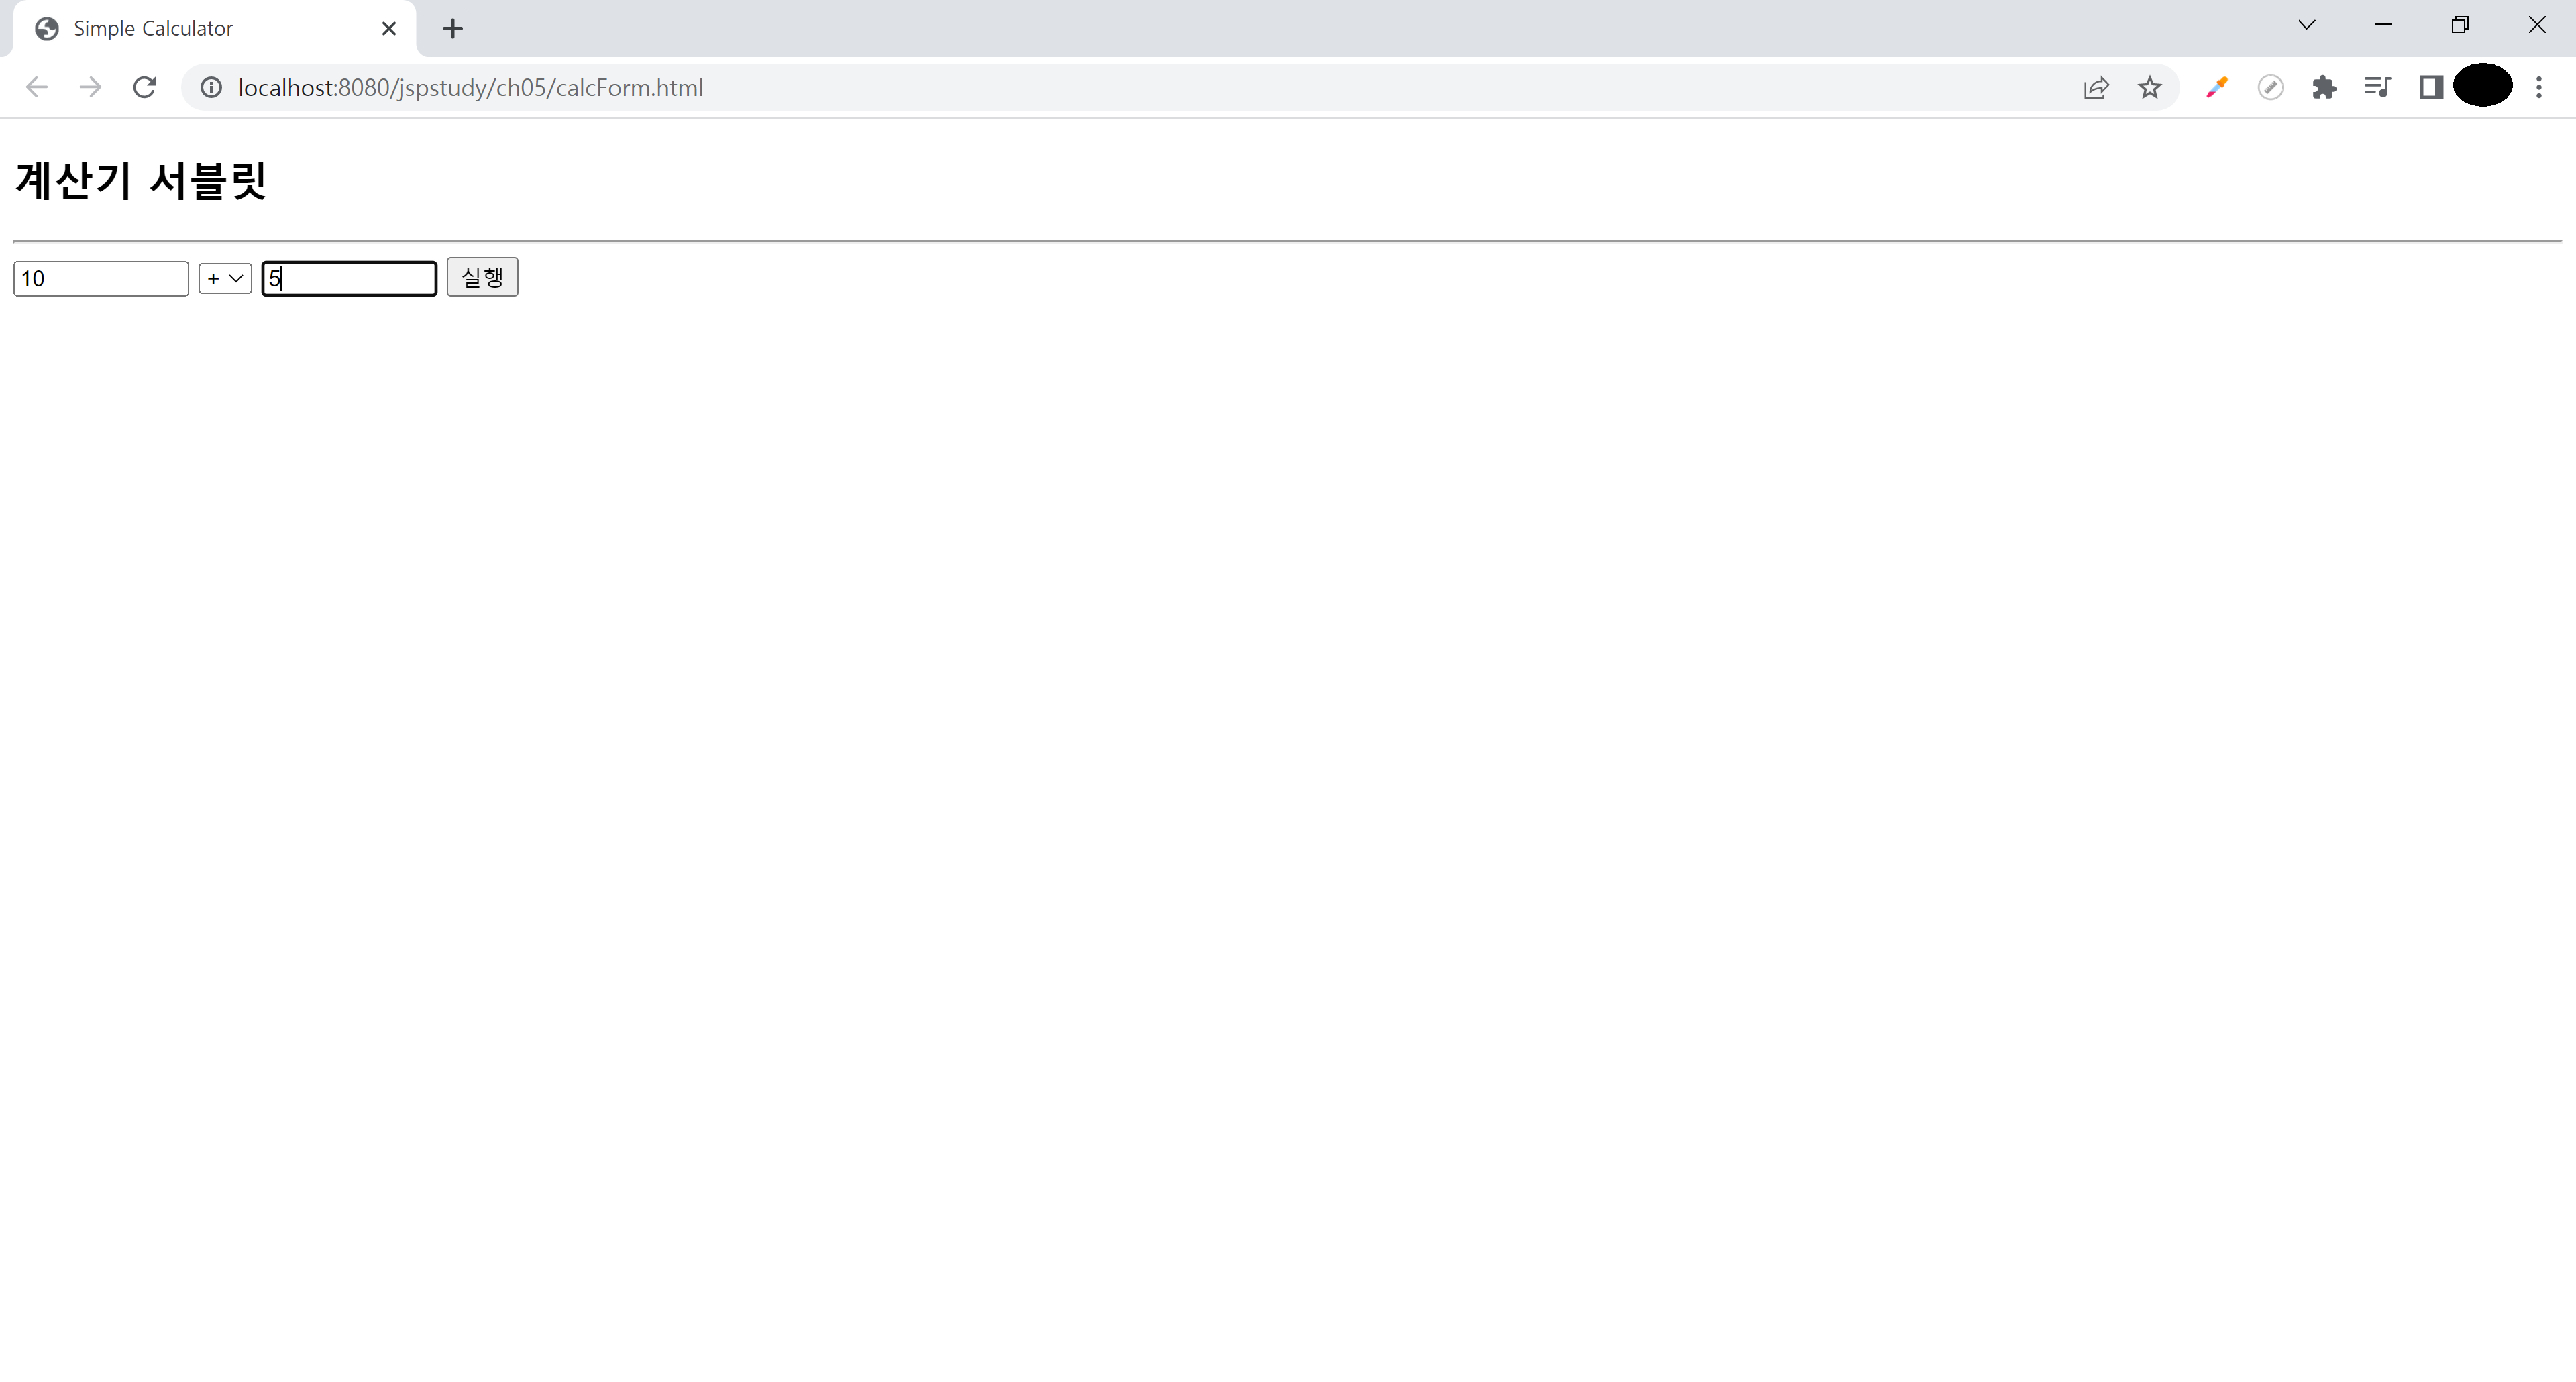Viewport: 2576px width, 1382px height.
Task: Open a new tab with plus
Action: tap(453, 29)
